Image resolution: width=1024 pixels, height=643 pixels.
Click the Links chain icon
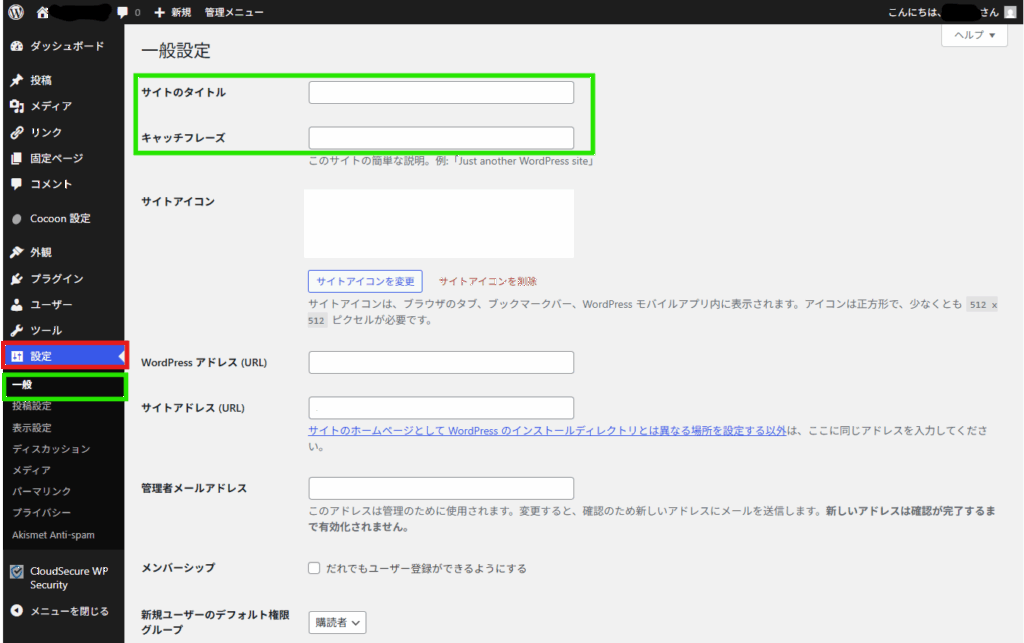coord(17,133)
